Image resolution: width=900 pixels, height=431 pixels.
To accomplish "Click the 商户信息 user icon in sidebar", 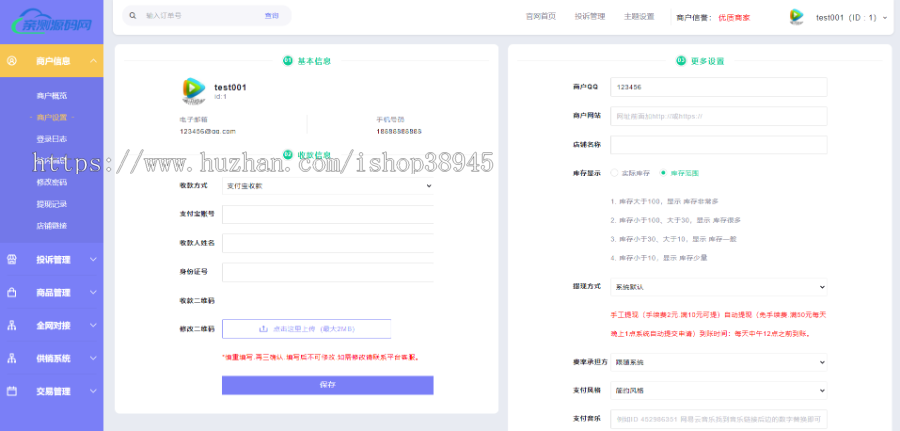I will [x=12, y=62].
